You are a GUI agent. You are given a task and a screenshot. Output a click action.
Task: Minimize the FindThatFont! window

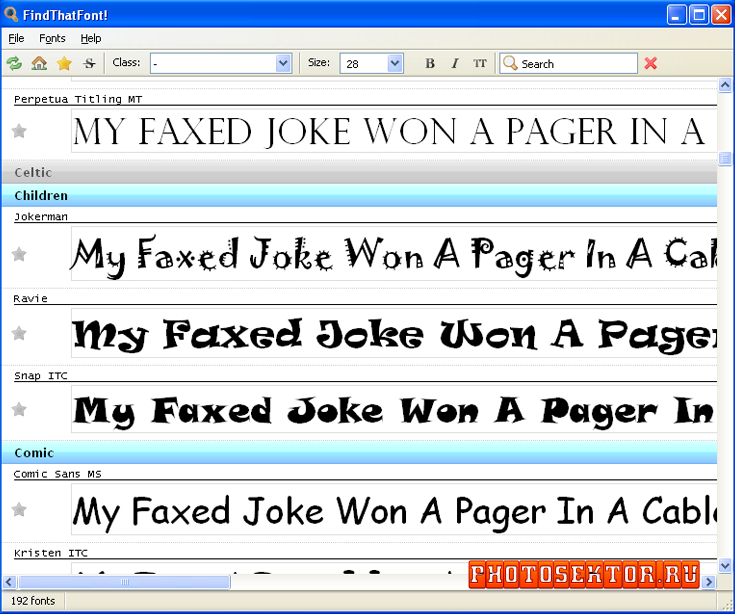point(676,15)
